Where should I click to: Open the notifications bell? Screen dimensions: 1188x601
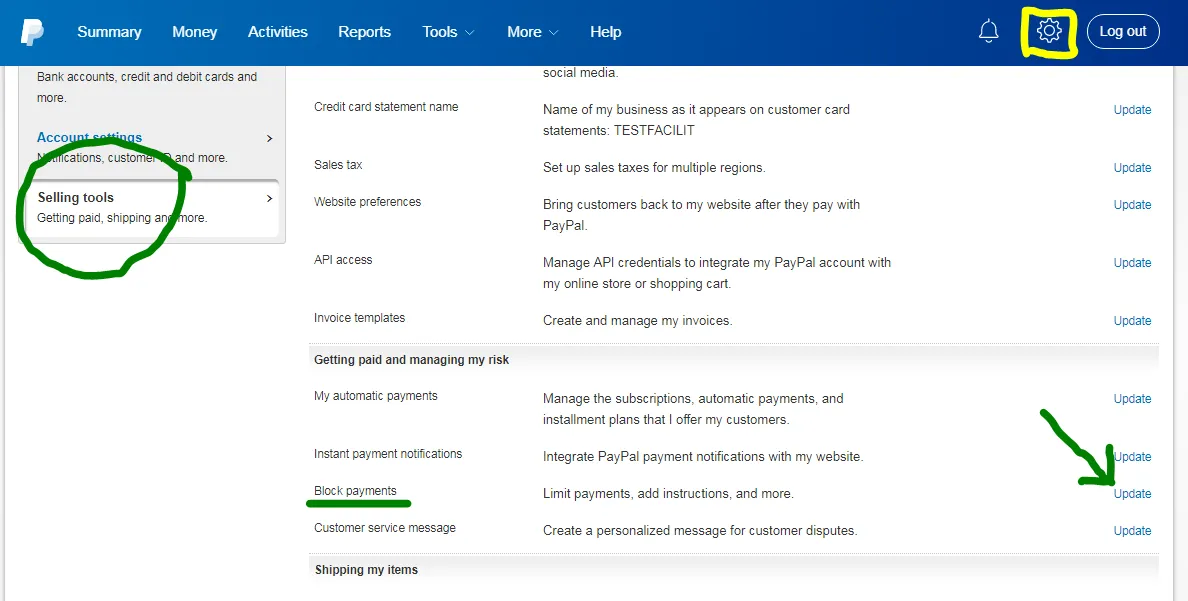(988, 32)
